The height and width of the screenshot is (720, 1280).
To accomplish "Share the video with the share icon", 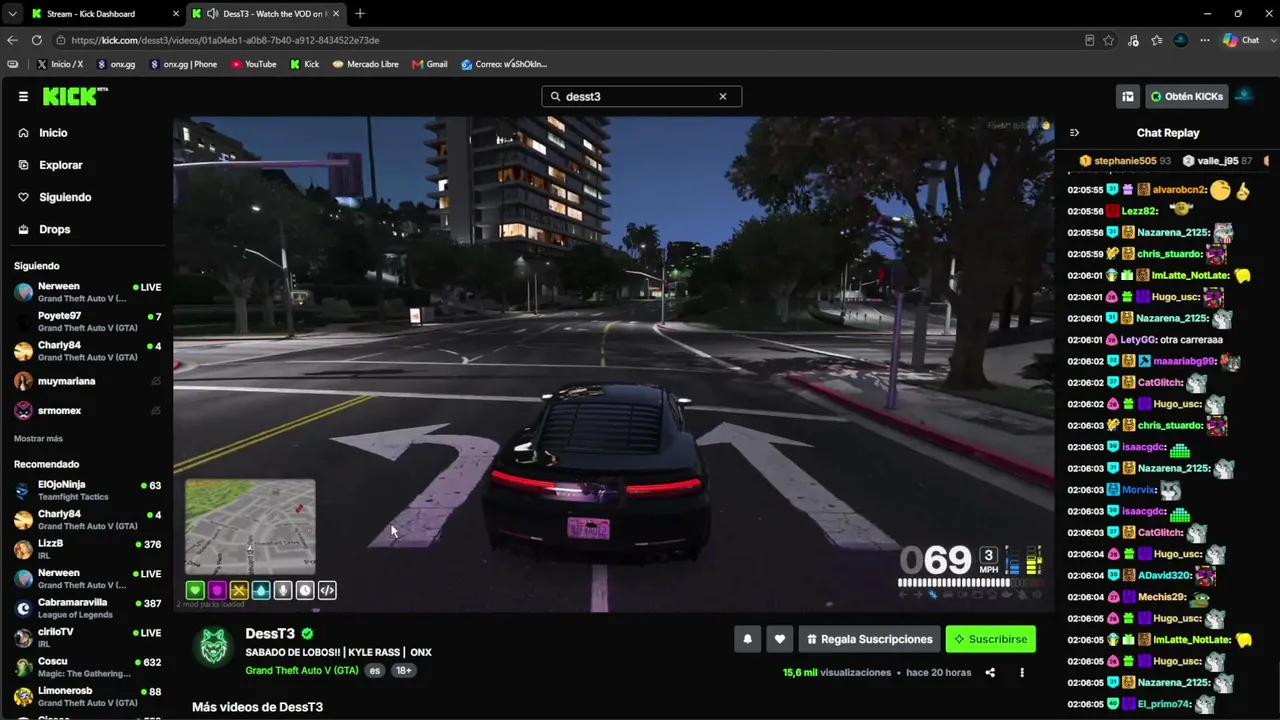I will 990,673.
